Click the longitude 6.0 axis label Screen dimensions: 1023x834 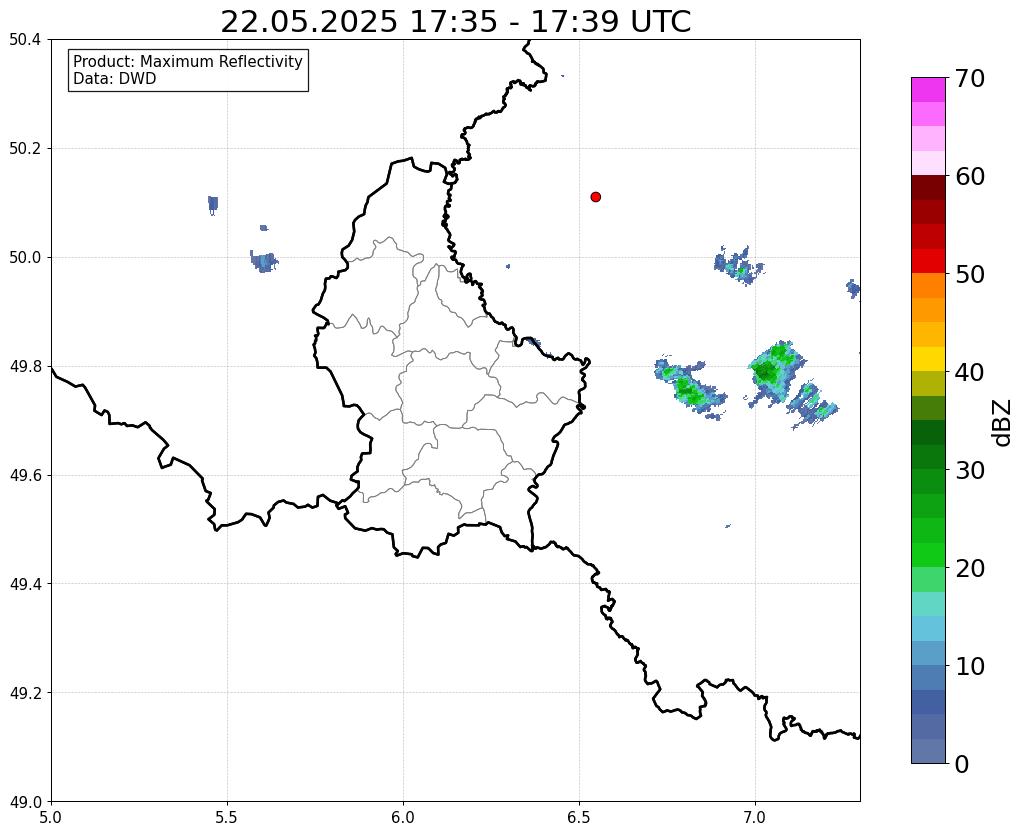pos(403,817)
